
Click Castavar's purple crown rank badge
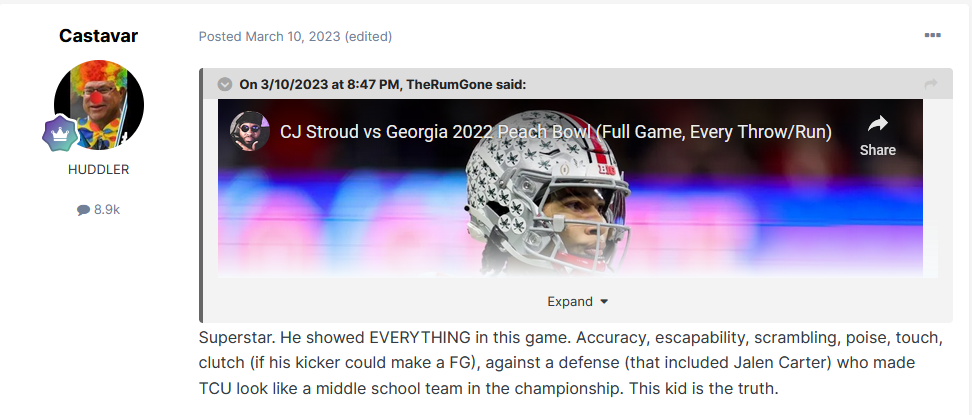click(59, 133)
